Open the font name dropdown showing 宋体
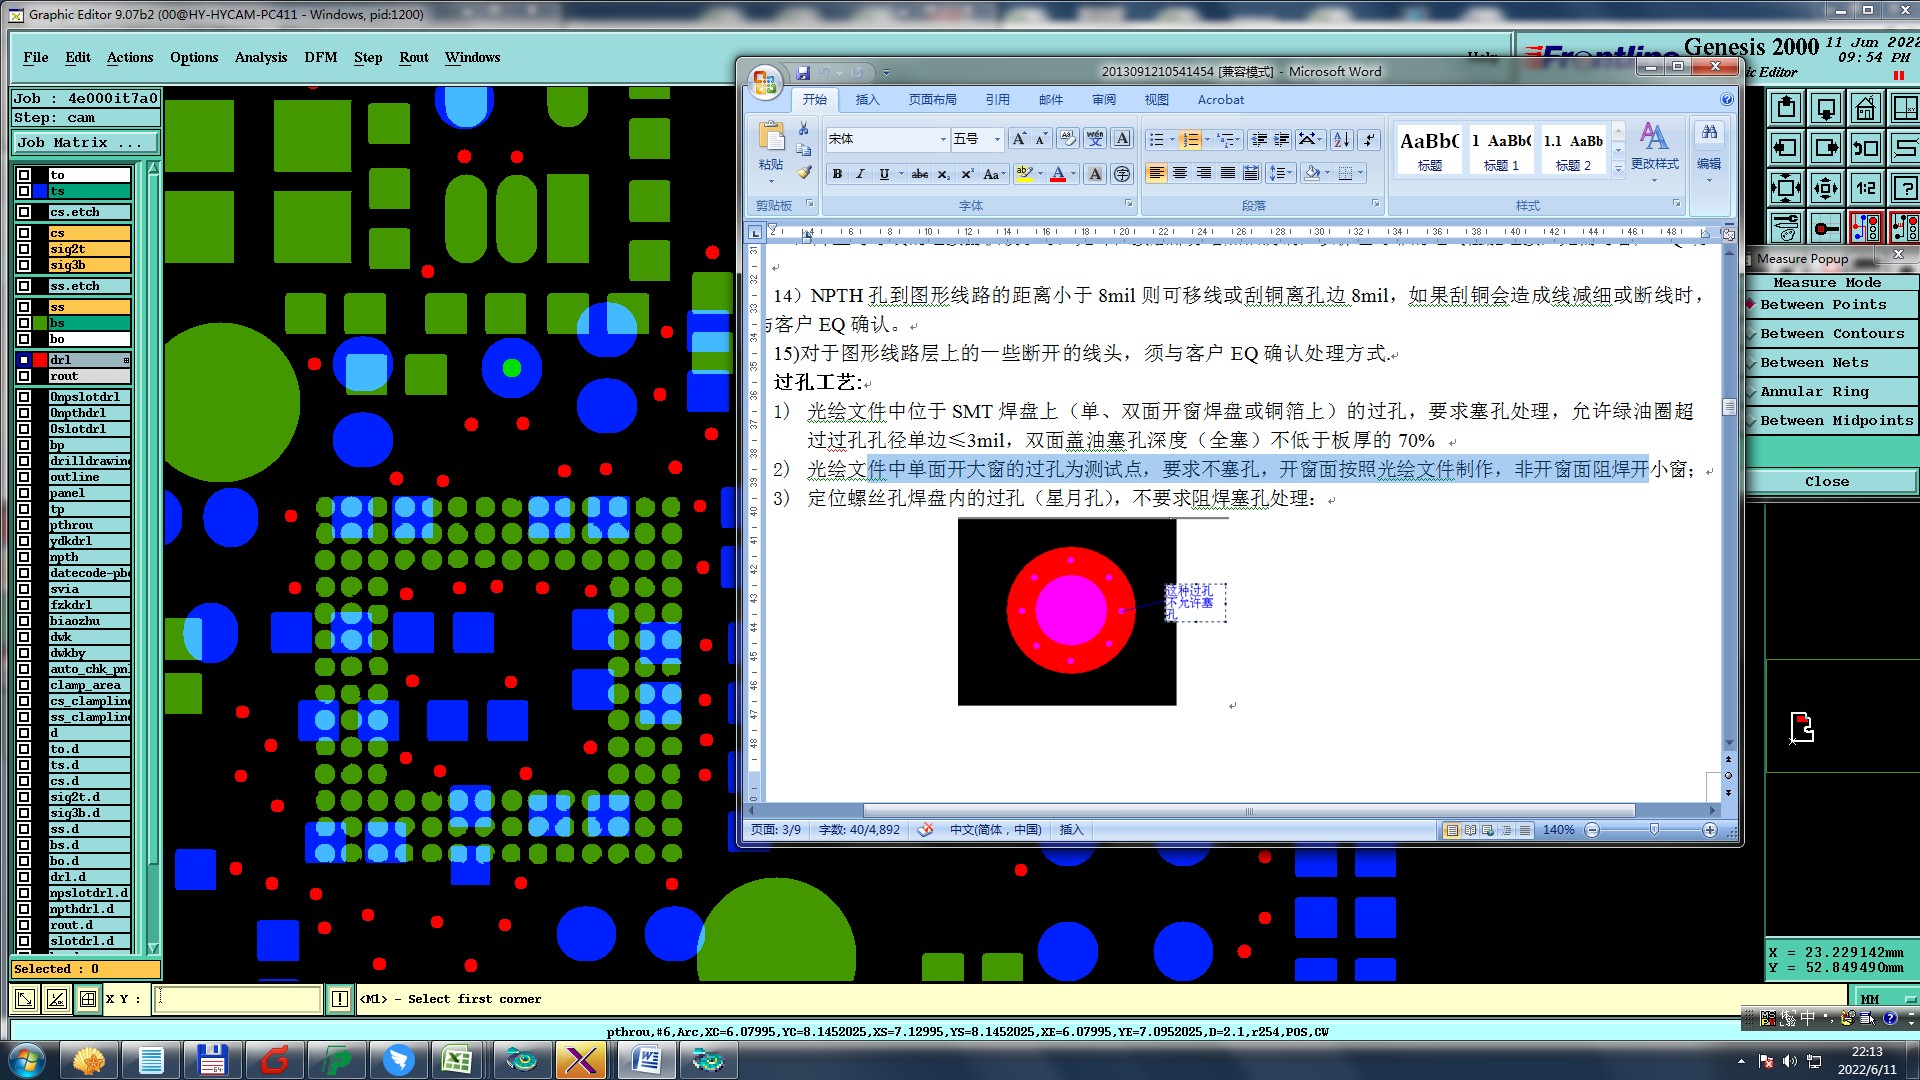Screen dimensions: 1920x1080 point(942,140)
